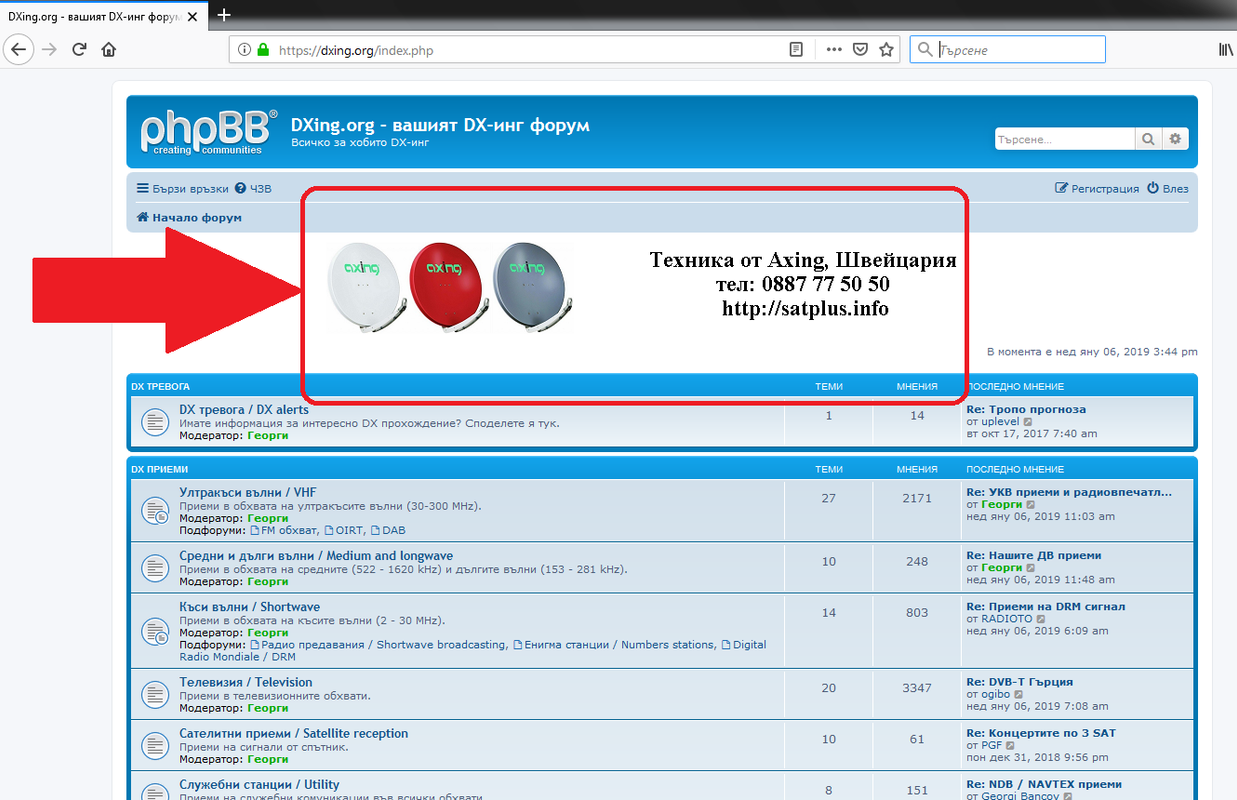Open Re: Концертите по 3 SAT post
Image resolution: width=1237 pixels, height=800 pixels.
1041,733
